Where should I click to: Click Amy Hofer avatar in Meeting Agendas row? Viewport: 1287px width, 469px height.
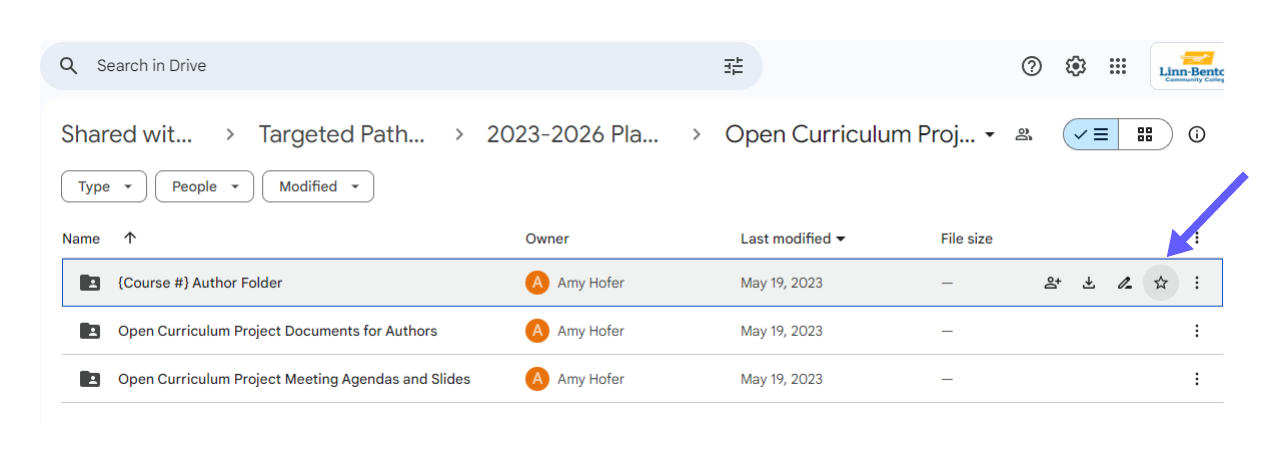[x=537, y=379]
